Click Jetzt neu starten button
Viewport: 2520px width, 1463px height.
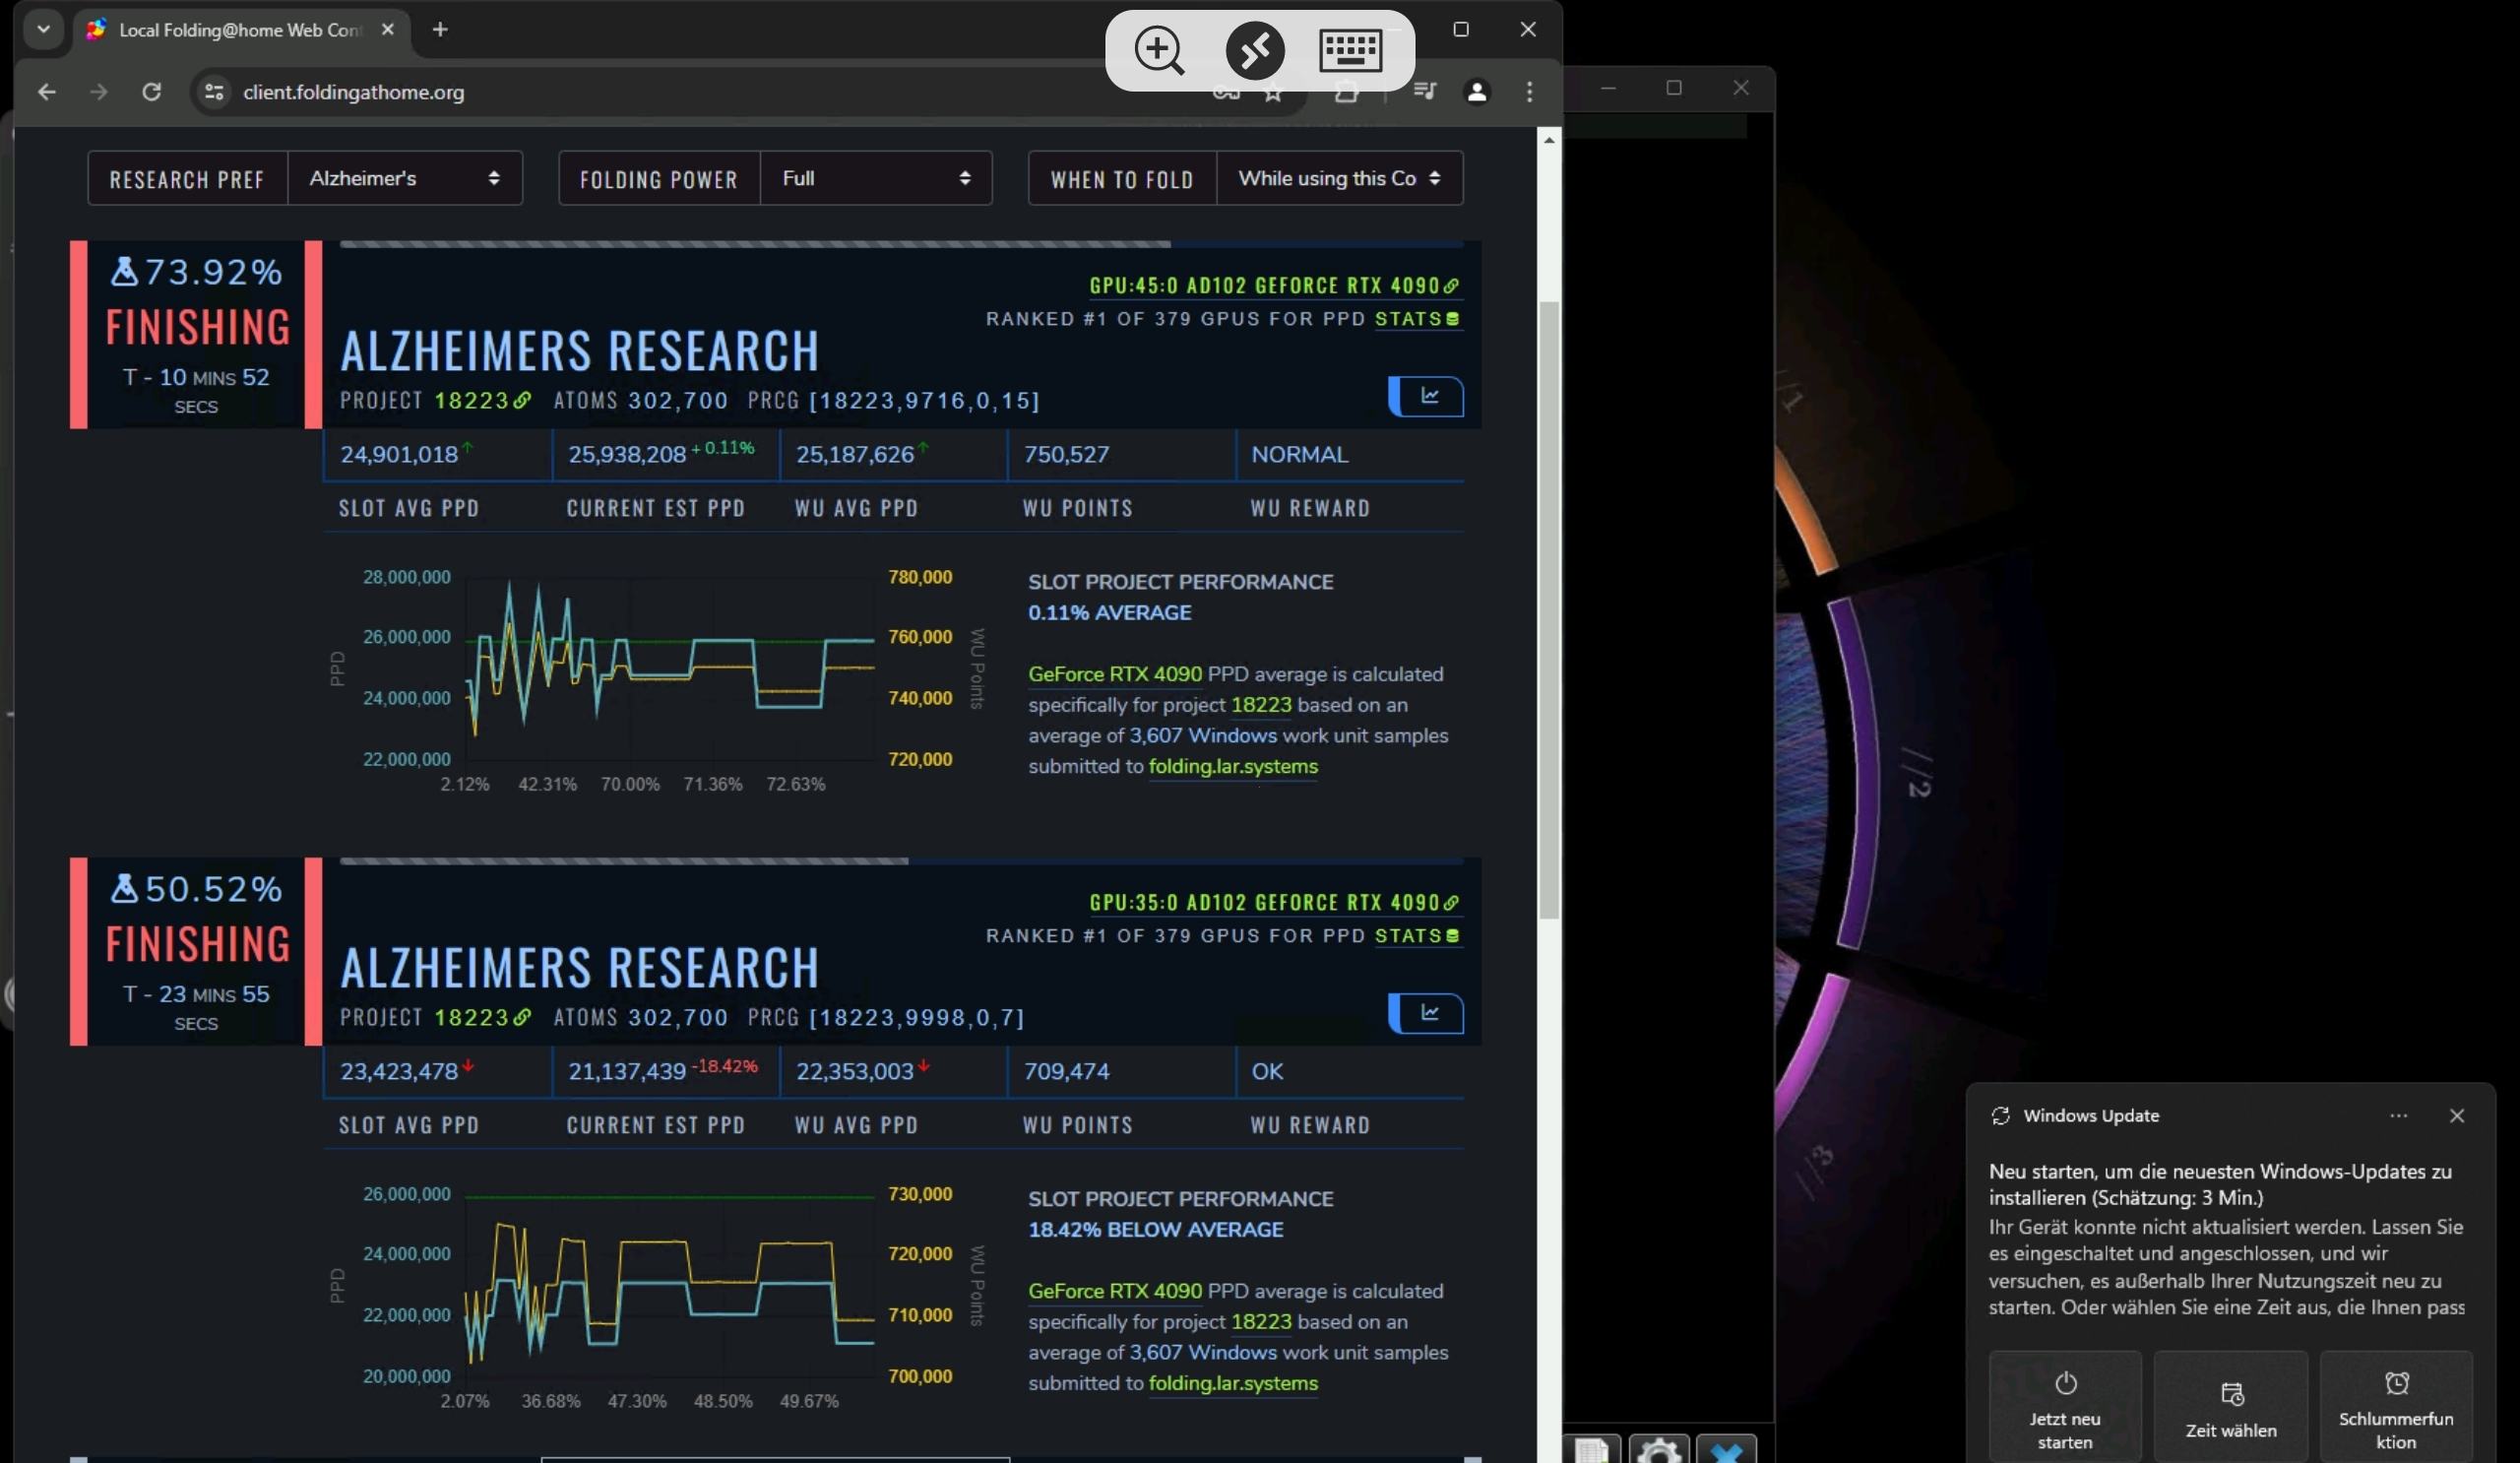(2064, 1407)
